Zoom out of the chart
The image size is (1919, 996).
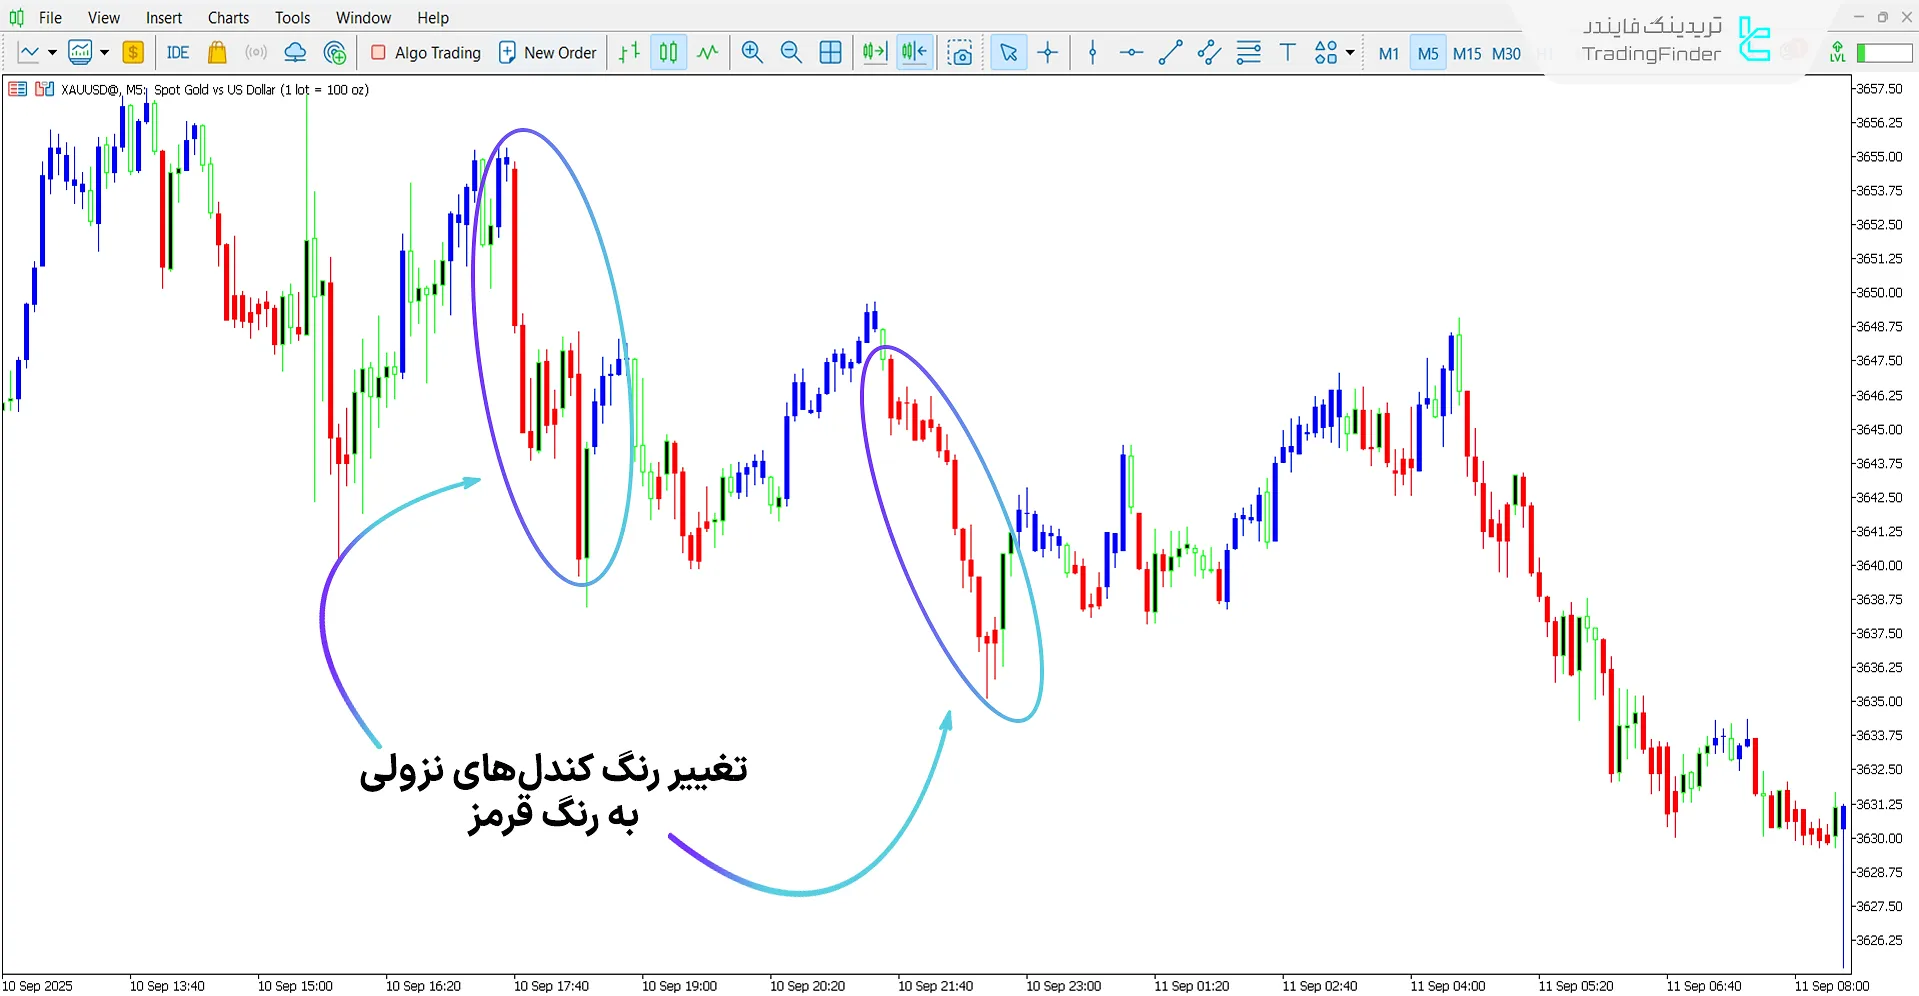pyautogui.click(x=791, y=53)
